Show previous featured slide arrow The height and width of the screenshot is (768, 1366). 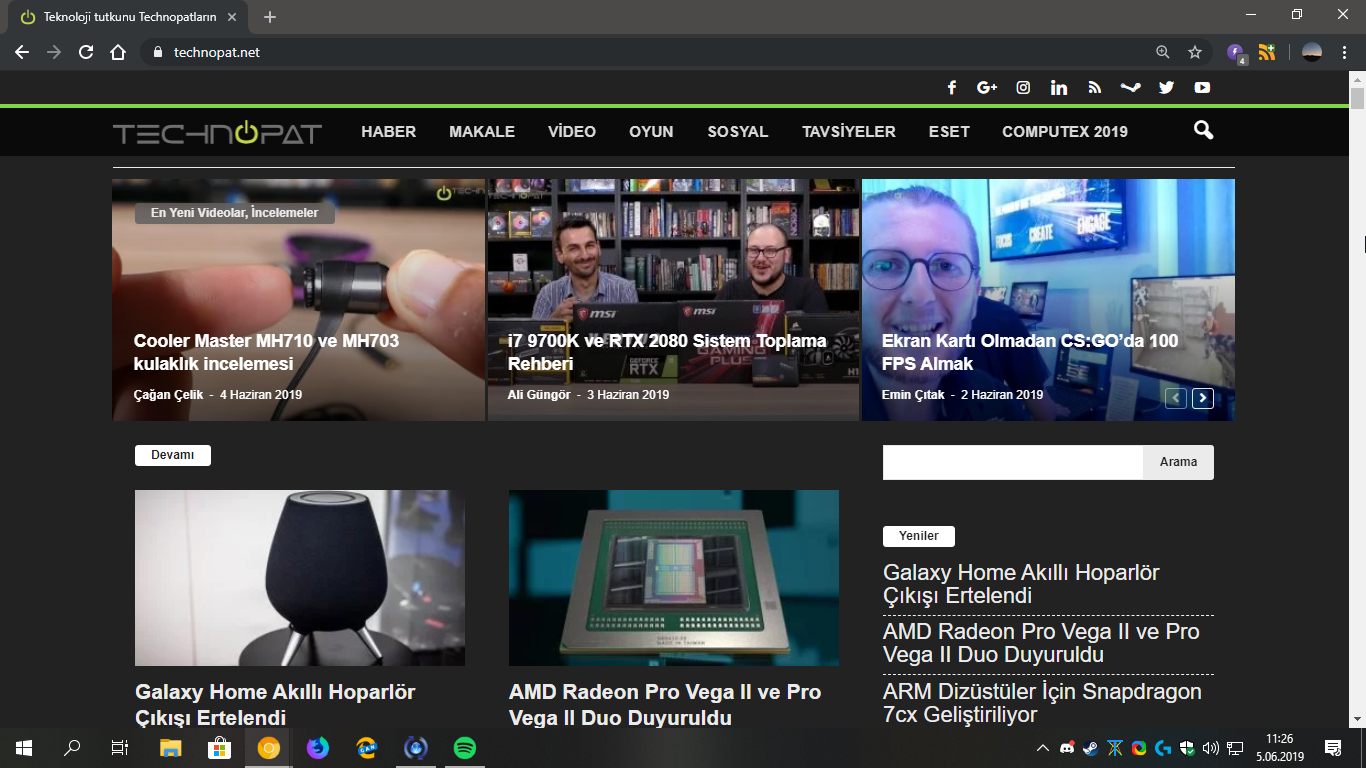tap(1176, 398)
